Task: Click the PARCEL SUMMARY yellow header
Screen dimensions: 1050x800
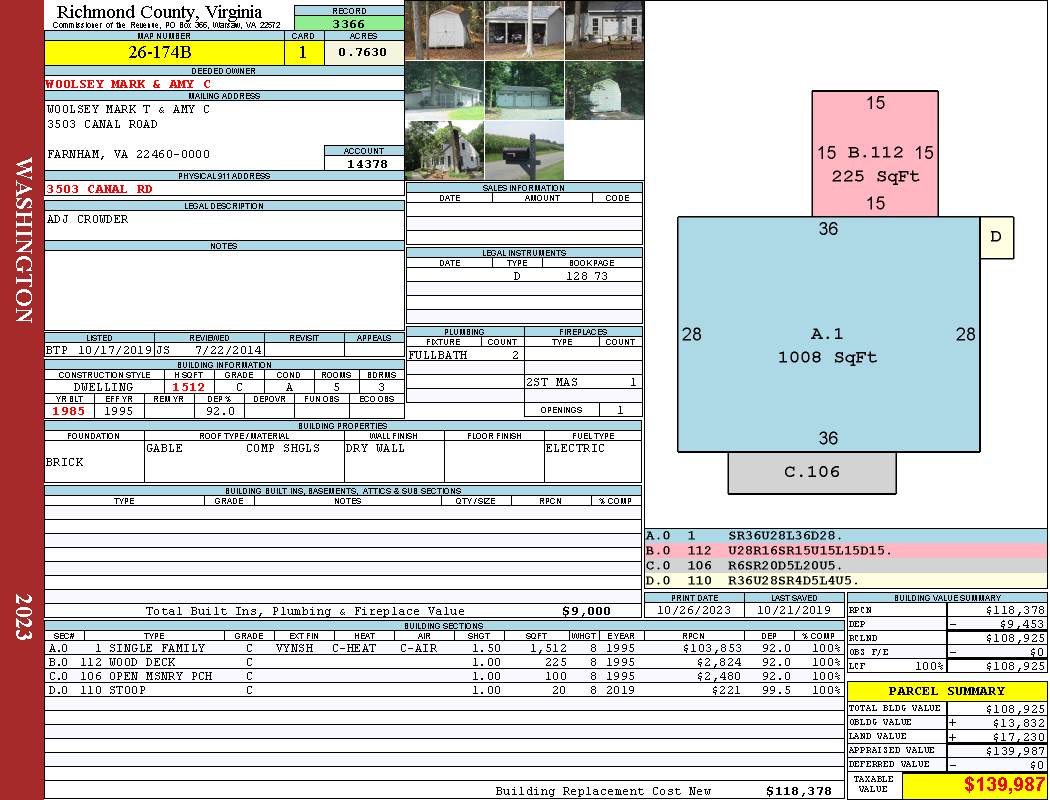Action: [x=947, y=691]
